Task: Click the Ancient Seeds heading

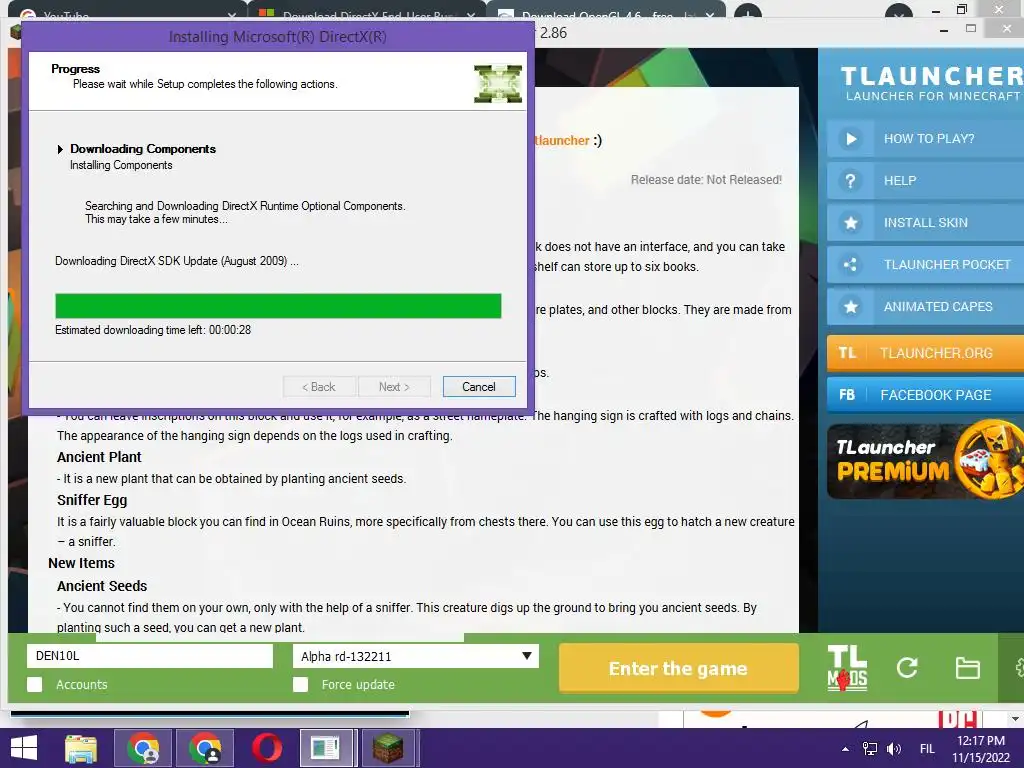Action: pyautogui.click(x=102, y=586)
